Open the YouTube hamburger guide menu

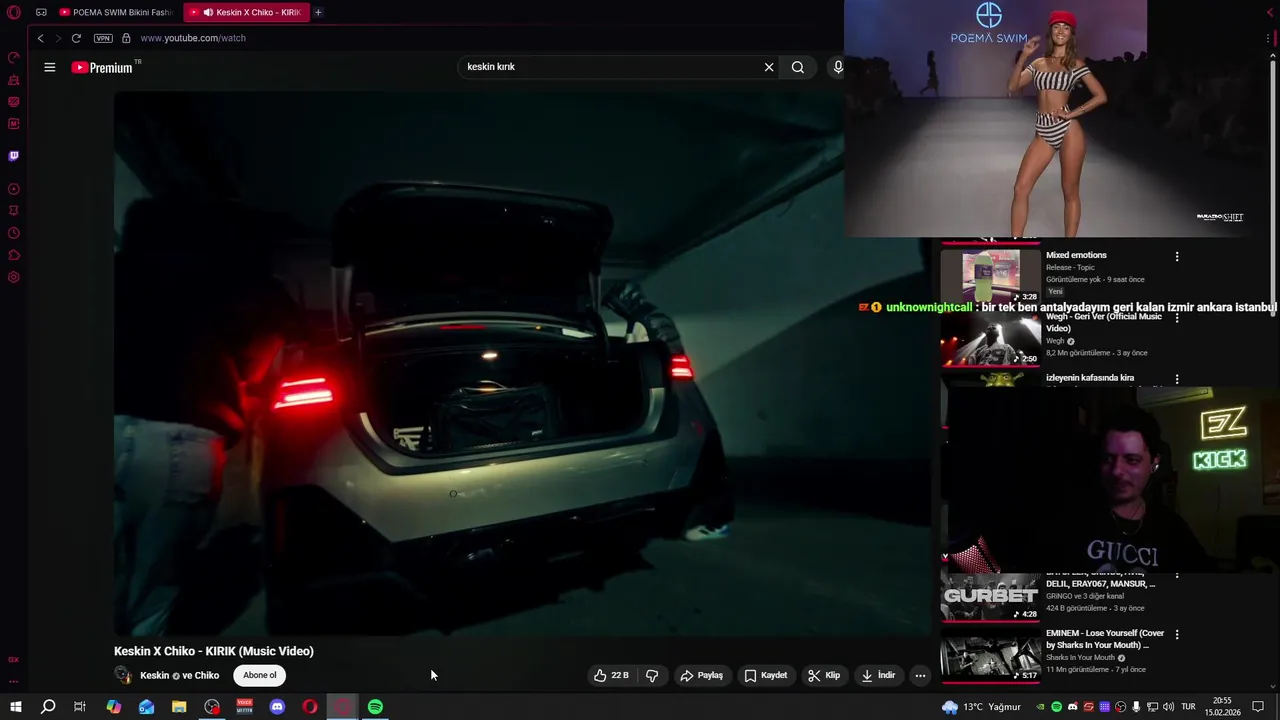[49, 67]
